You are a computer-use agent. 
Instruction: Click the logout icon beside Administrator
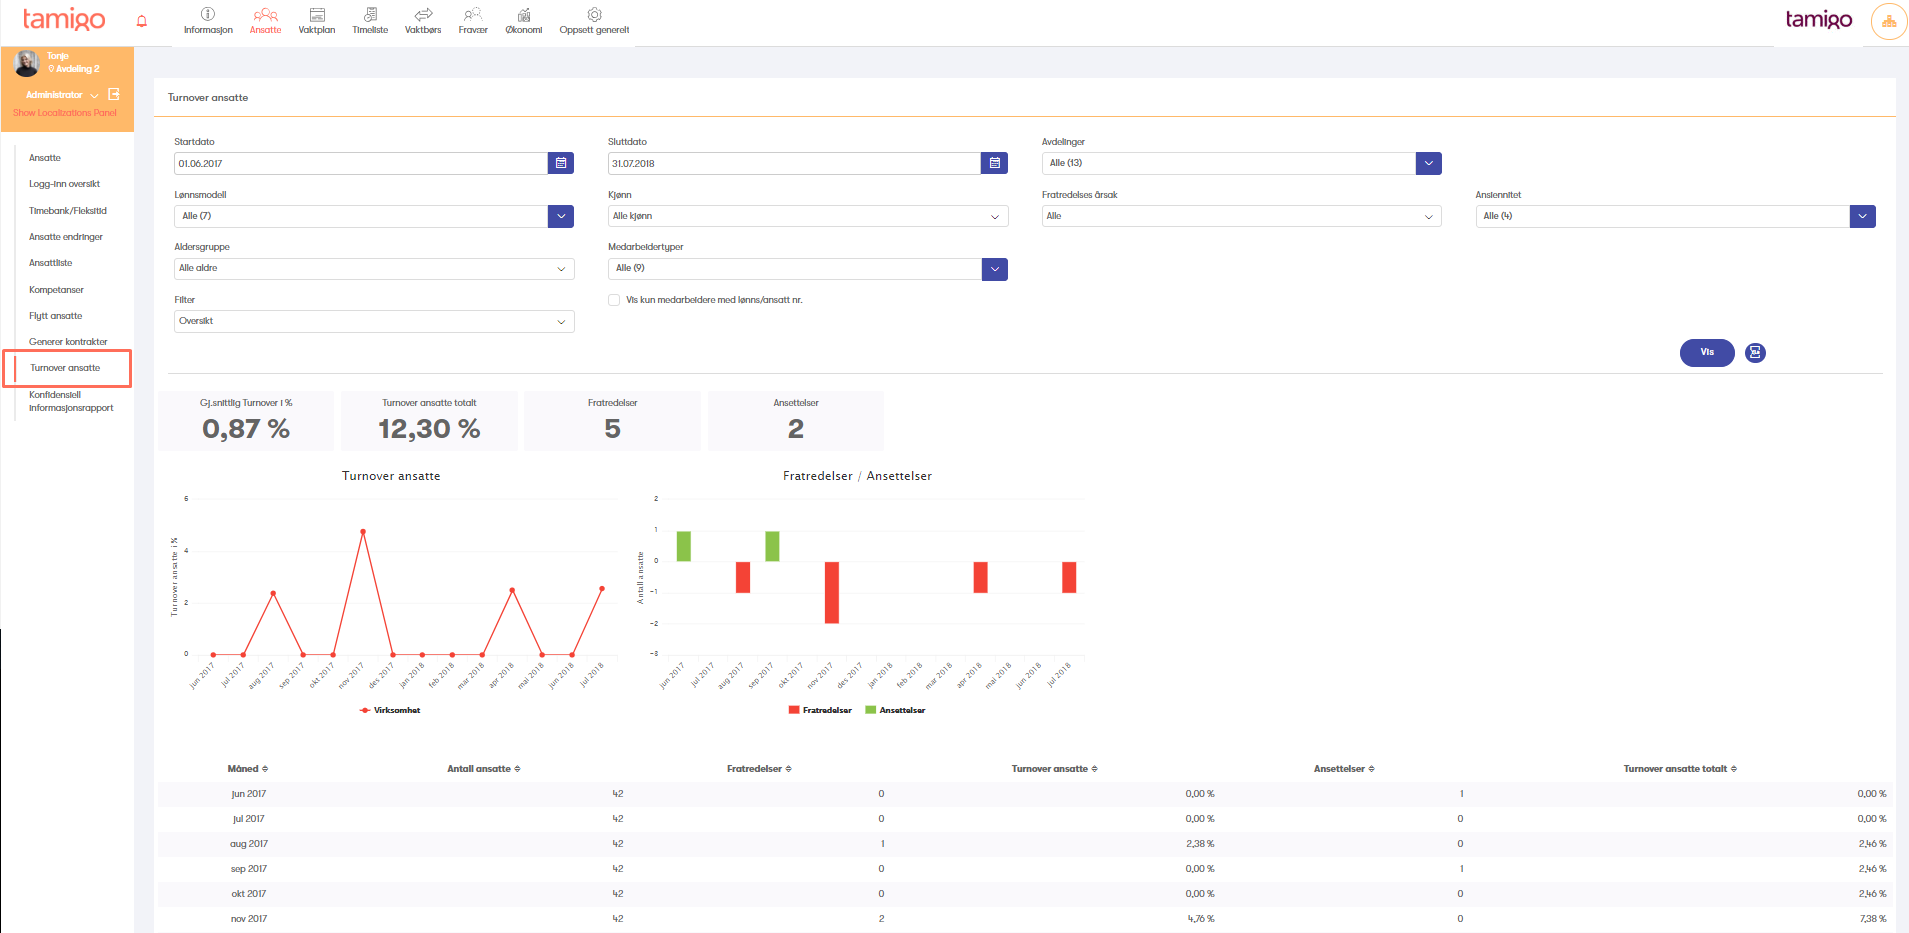[114, 94]
